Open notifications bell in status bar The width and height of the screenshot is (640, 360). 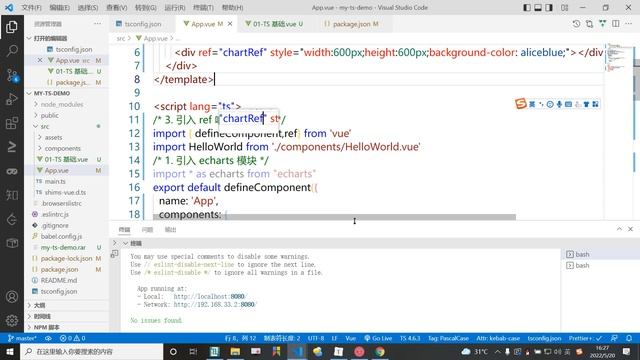tap(629, 338)
